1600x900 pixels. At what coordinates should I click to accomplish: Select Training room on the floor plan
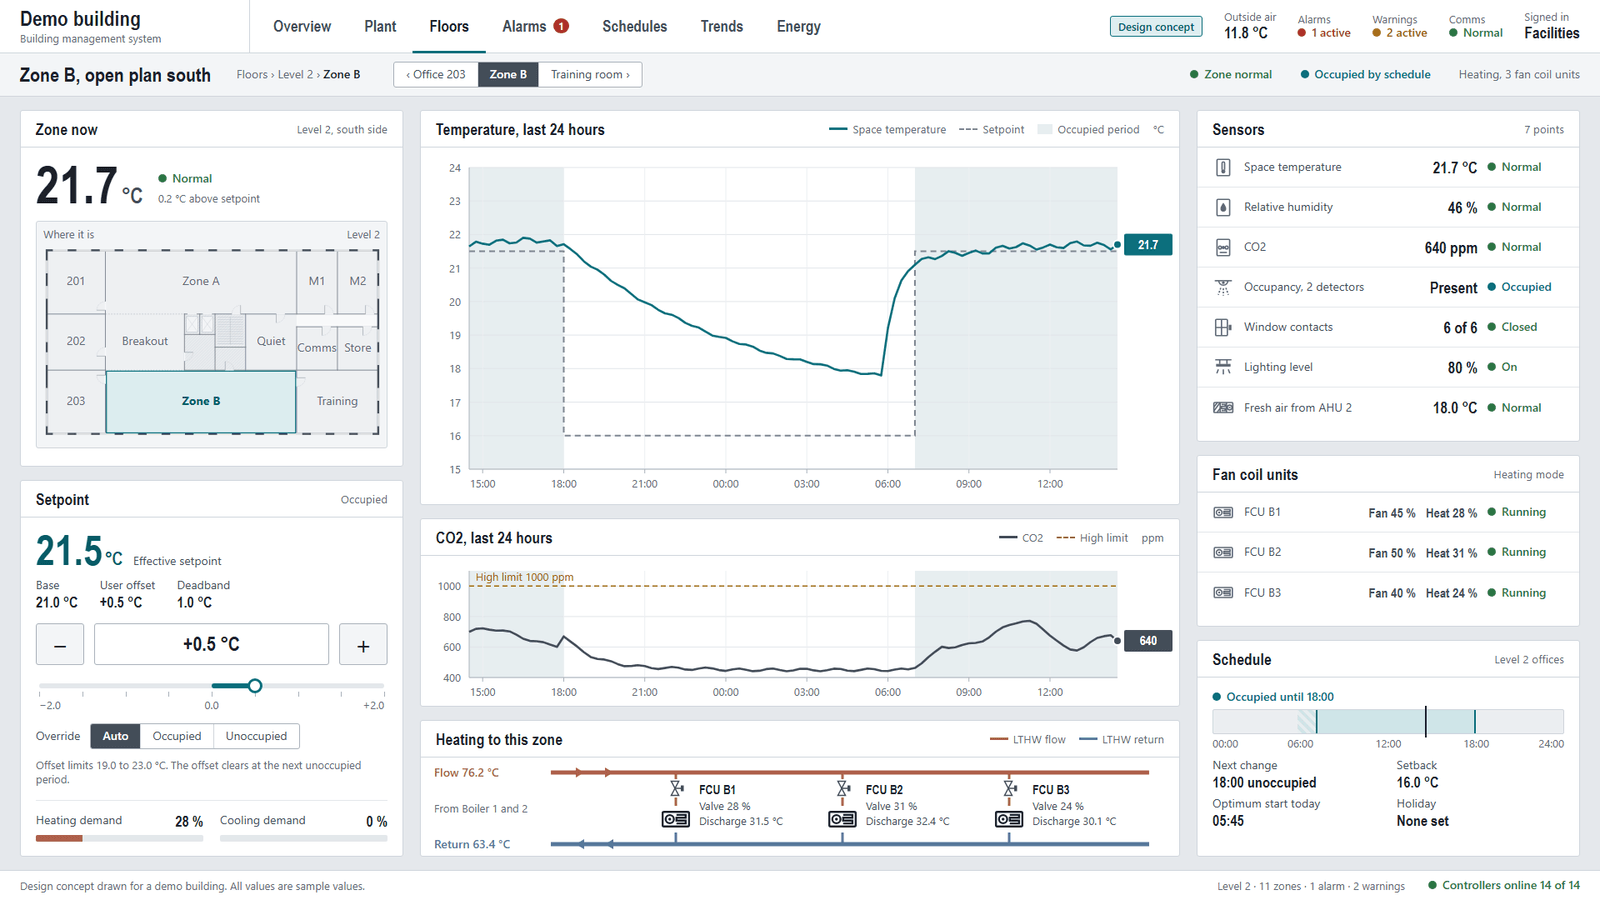(337, 402)
